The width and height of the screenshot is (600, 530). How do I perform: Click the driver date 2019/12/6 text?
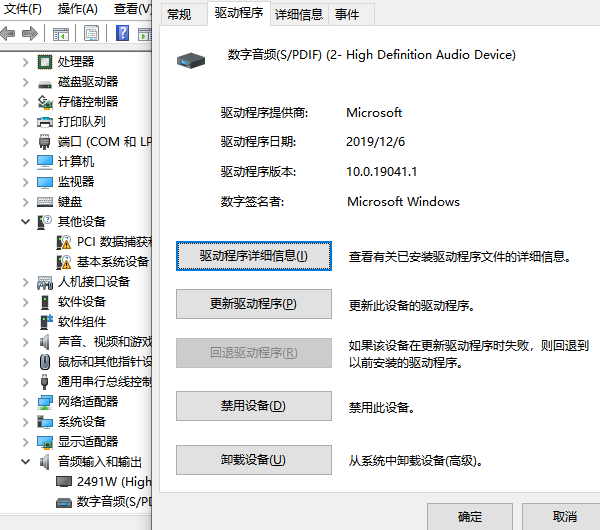point(375,142)
